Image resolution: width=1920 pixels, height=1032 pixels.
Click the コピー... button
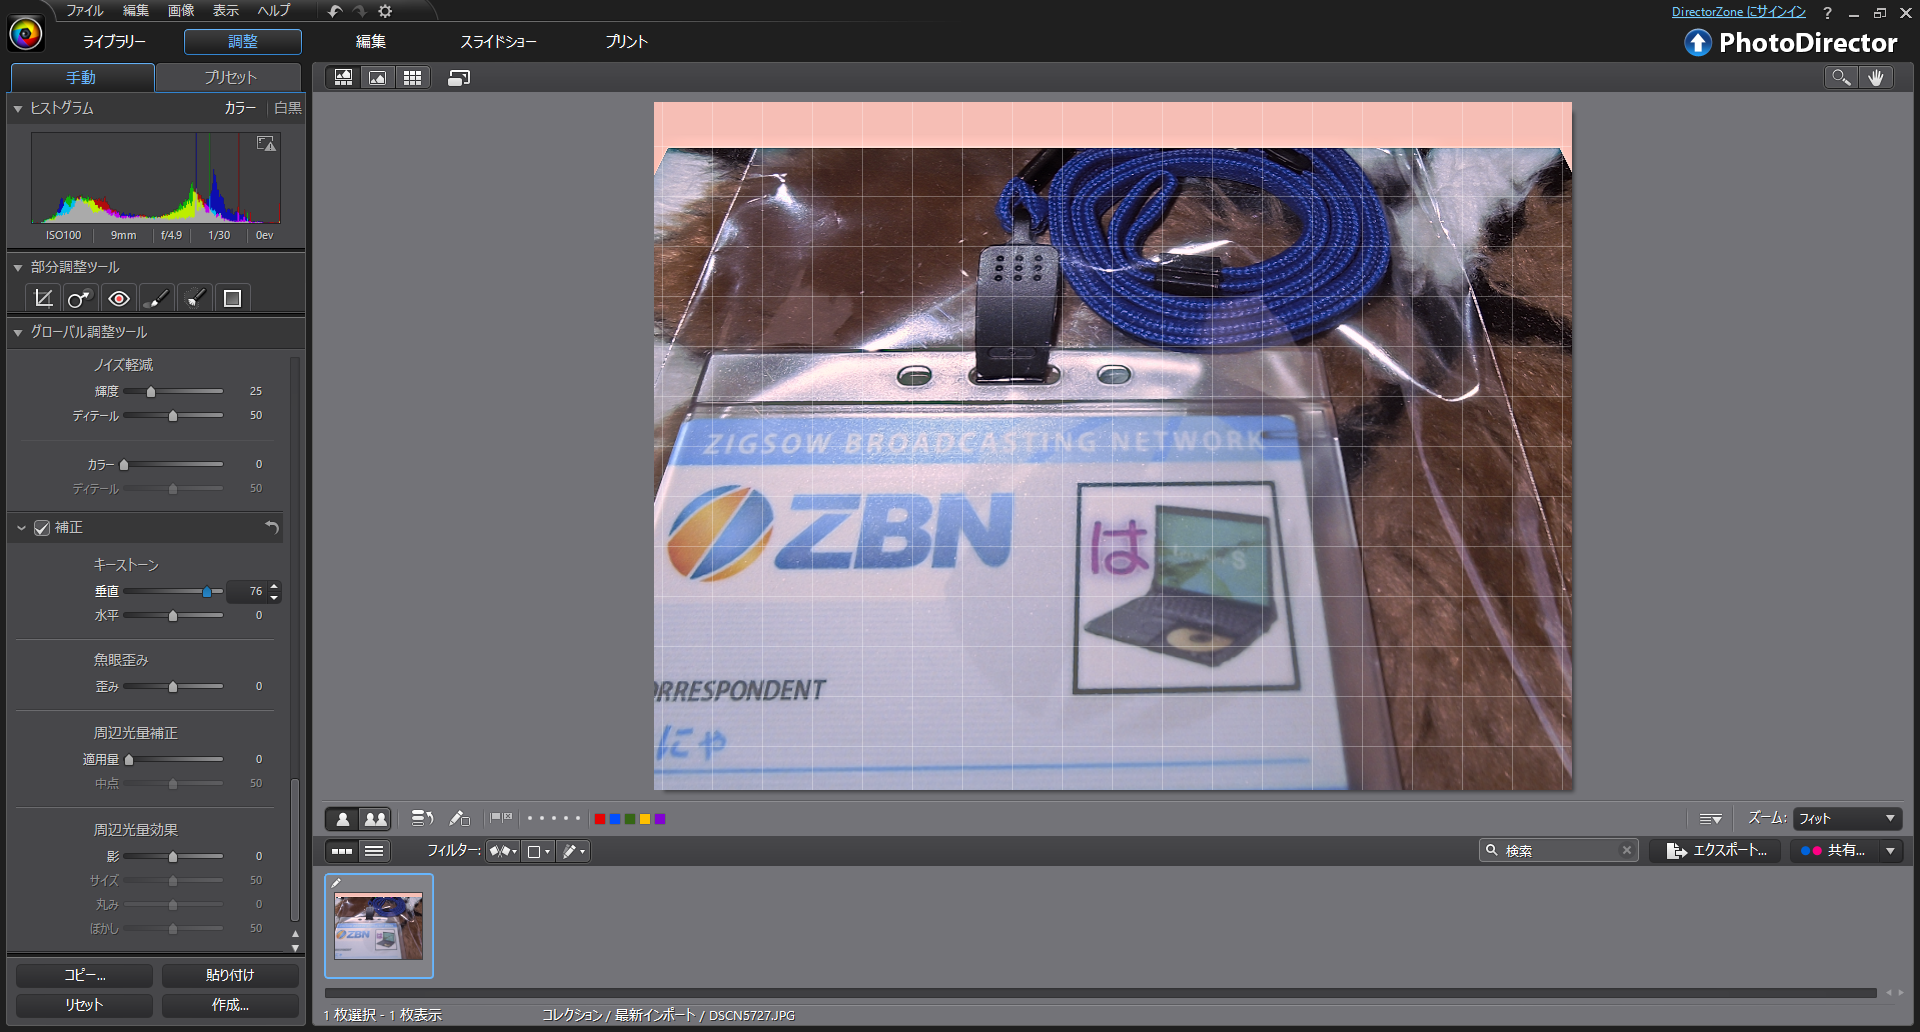pos(85,975)
